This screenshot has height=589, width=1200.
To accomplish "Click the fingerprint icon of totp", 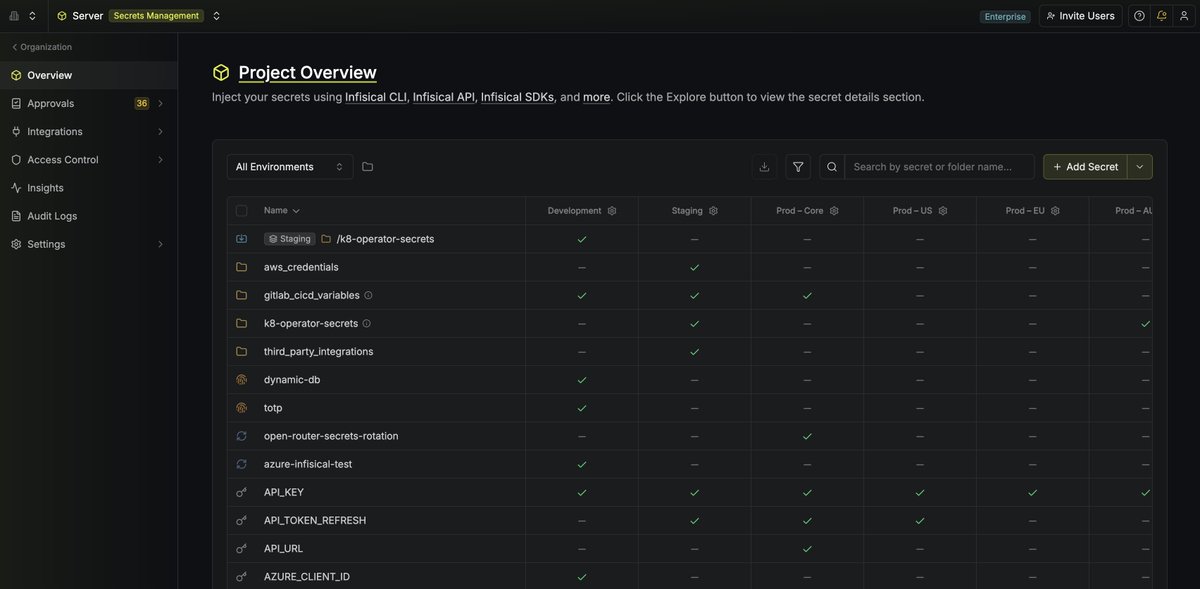I will tap(241, 408).
